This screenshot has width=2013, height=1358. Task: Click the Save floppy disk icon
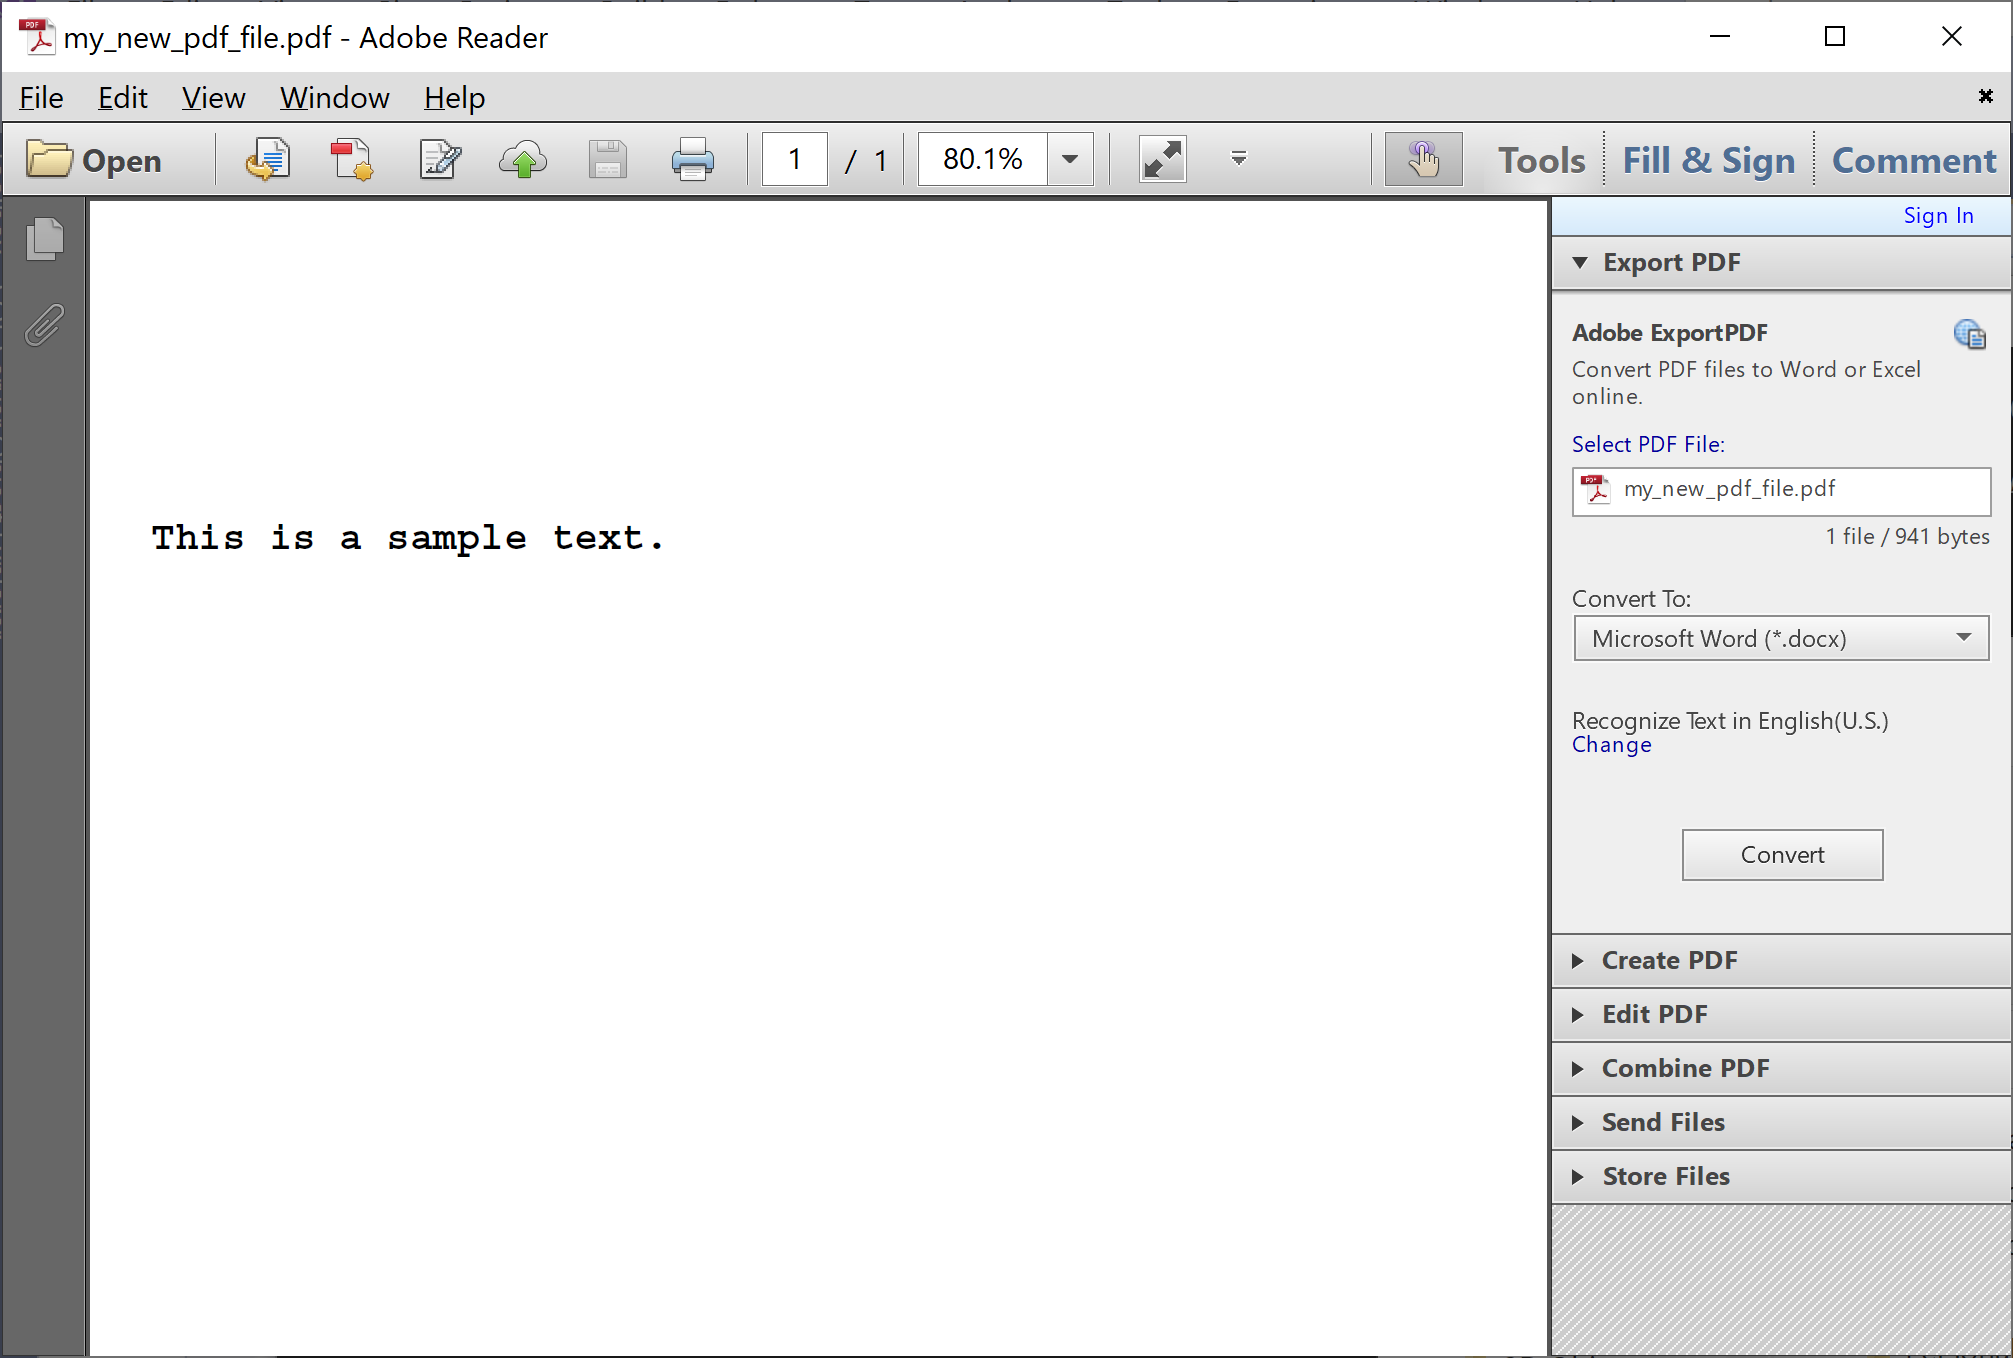click(607, 160)
